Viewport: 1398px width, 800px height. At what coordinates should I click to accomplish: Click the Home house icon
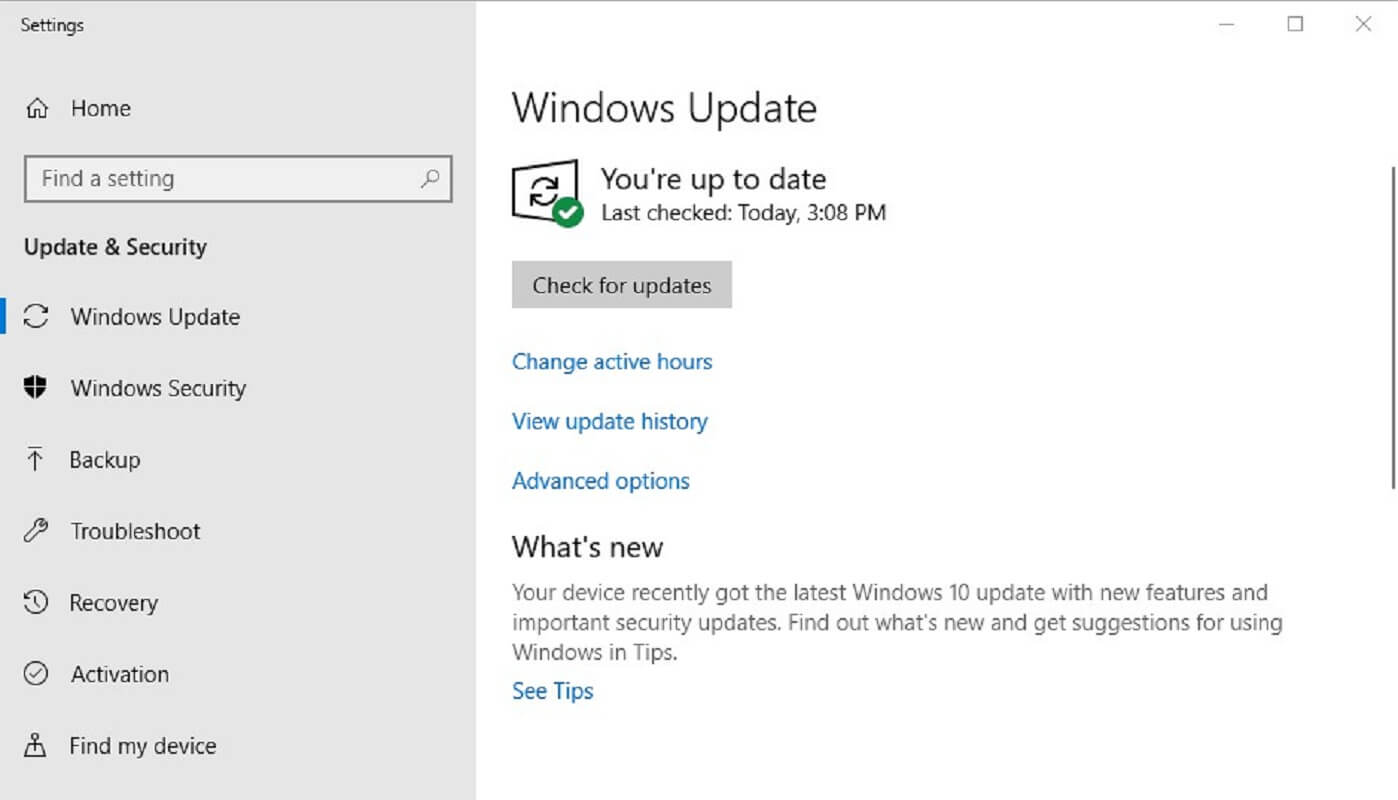37,108
